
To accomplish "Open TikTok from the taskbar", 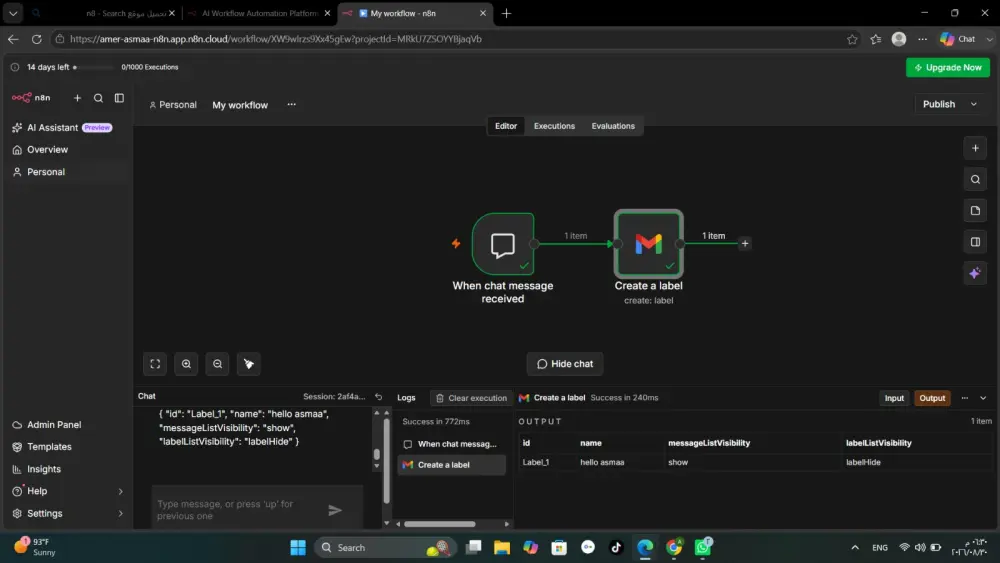I will pyautogui.click(x=616, y=548).
